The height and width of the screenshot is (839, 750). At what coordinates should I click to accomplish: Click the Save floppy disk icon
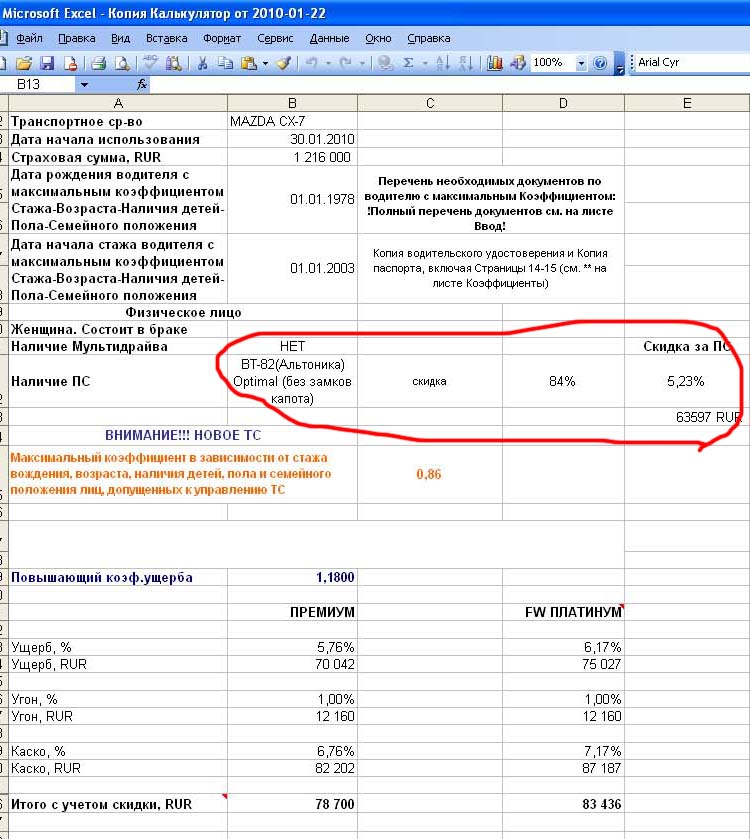[47, 63]
